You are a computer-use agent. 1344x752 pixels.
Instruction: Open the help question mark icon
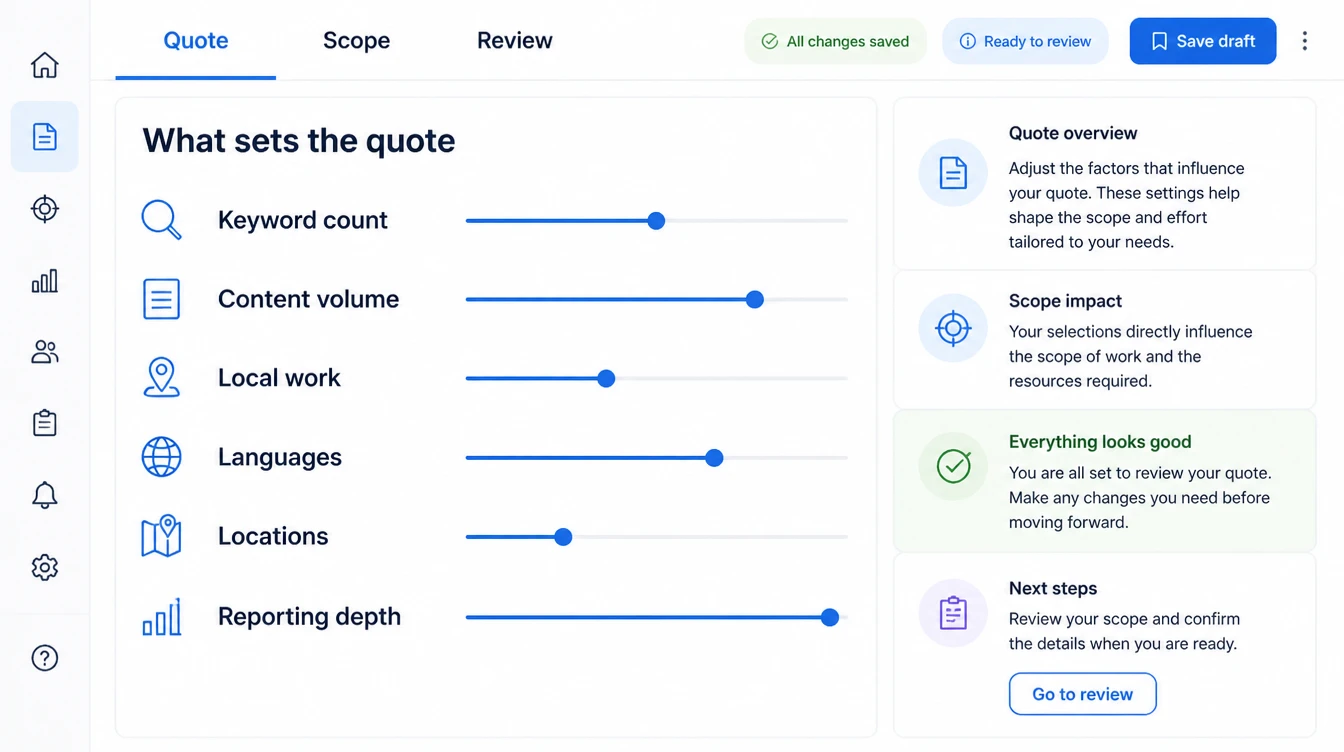click(x=44, y=657)
